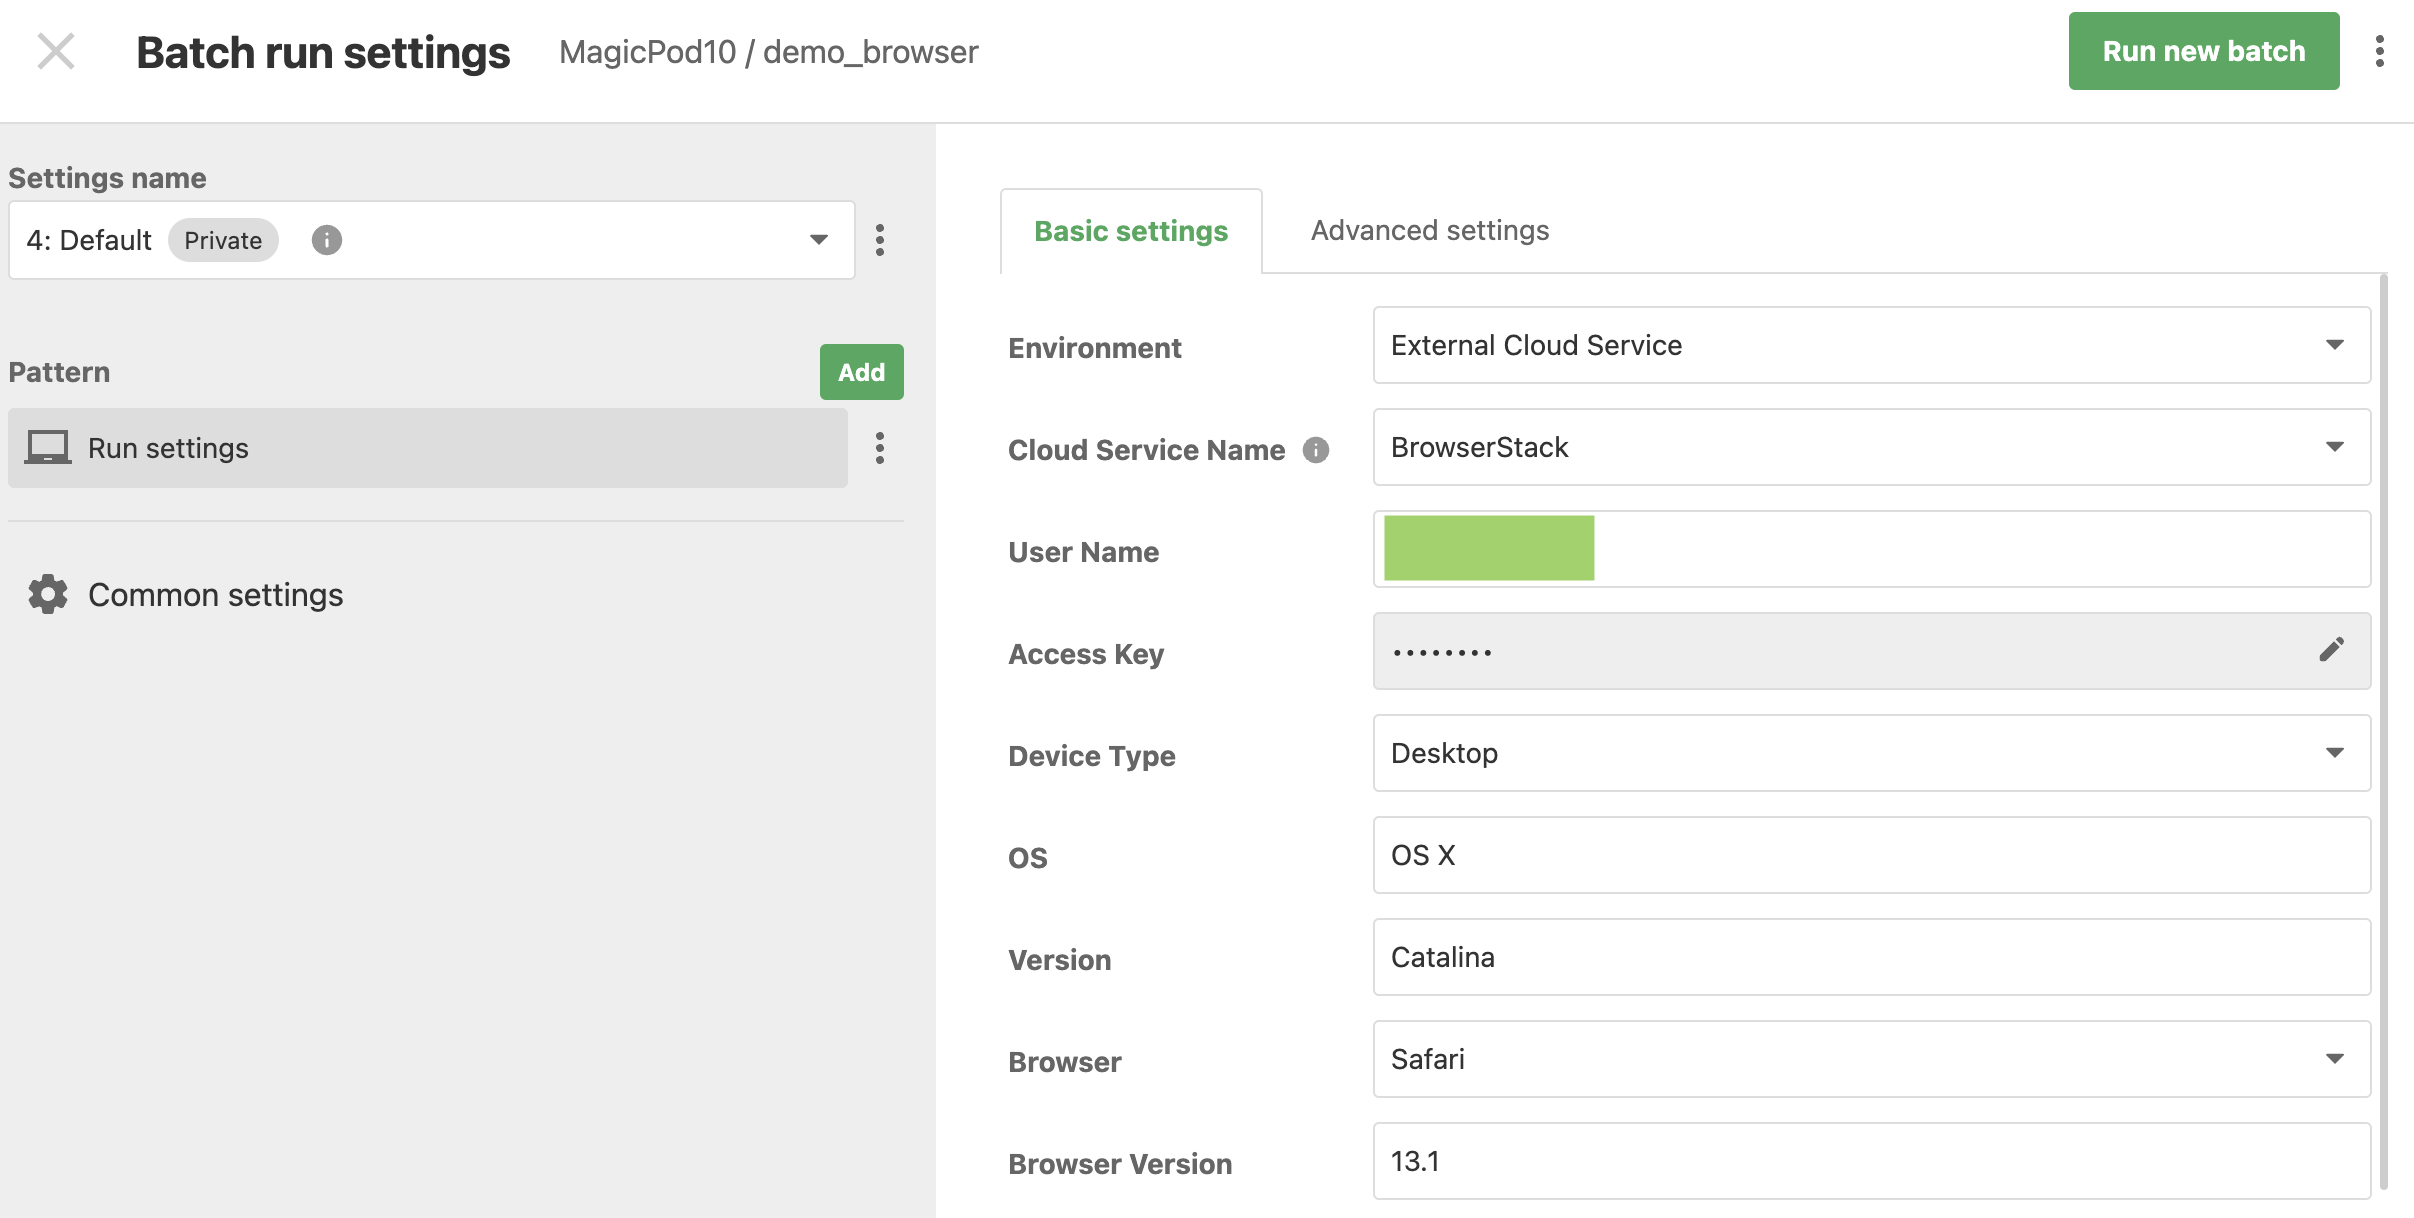Click the masked Access Key field

(1871, 651)
